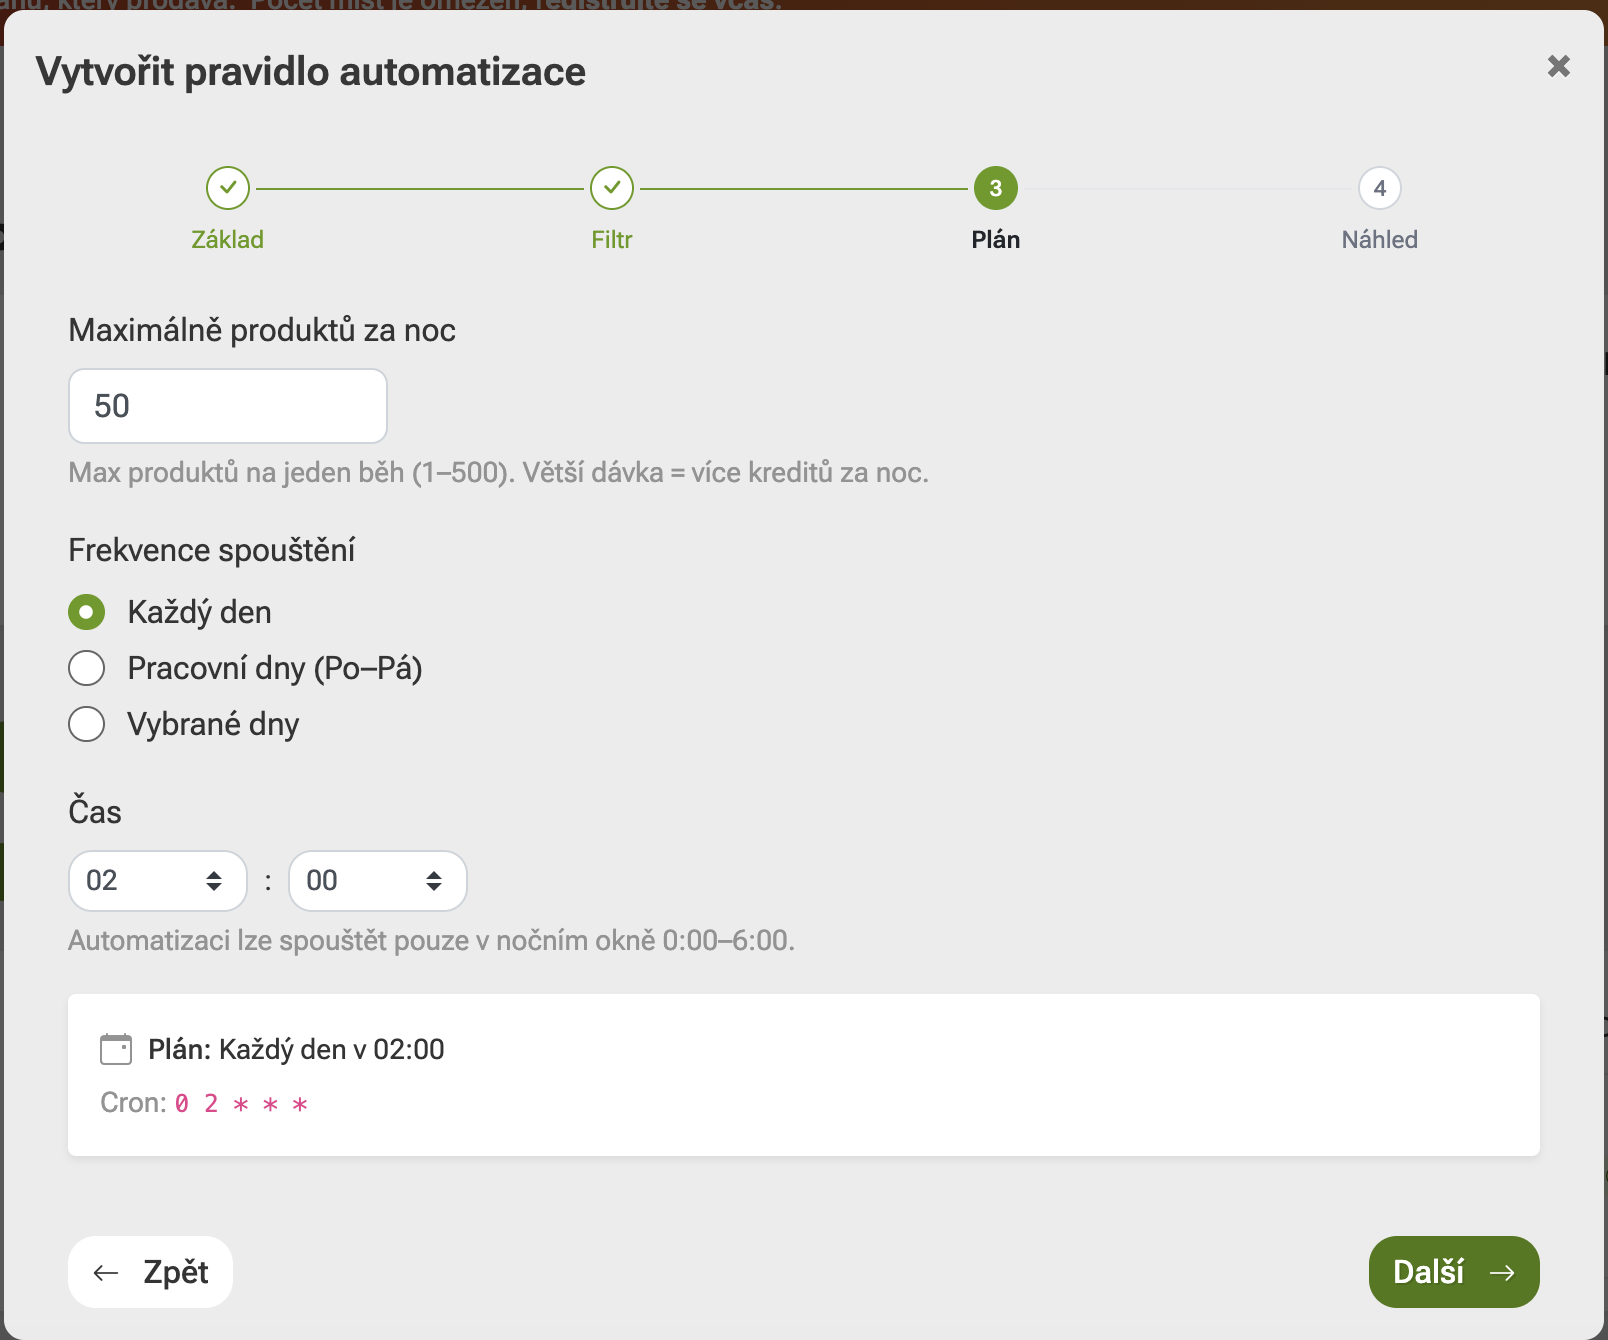This screenshot has height=1340, width=1608.
Task: Select the Každý den radio option
Action: pyautogui.click(x=87, y=612)
